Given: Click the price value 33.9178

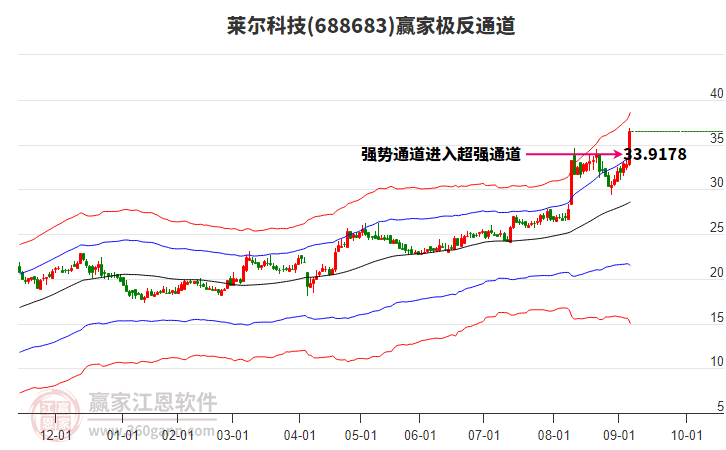Looking at the screenshot, I should [655, 154].
